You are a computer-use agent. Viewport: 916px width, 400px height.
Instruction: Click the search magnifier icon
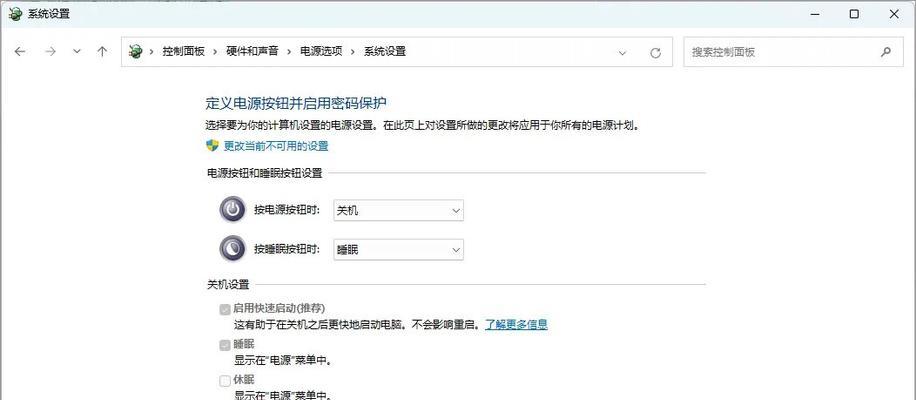pyautogui.click(x=886, y=51)
